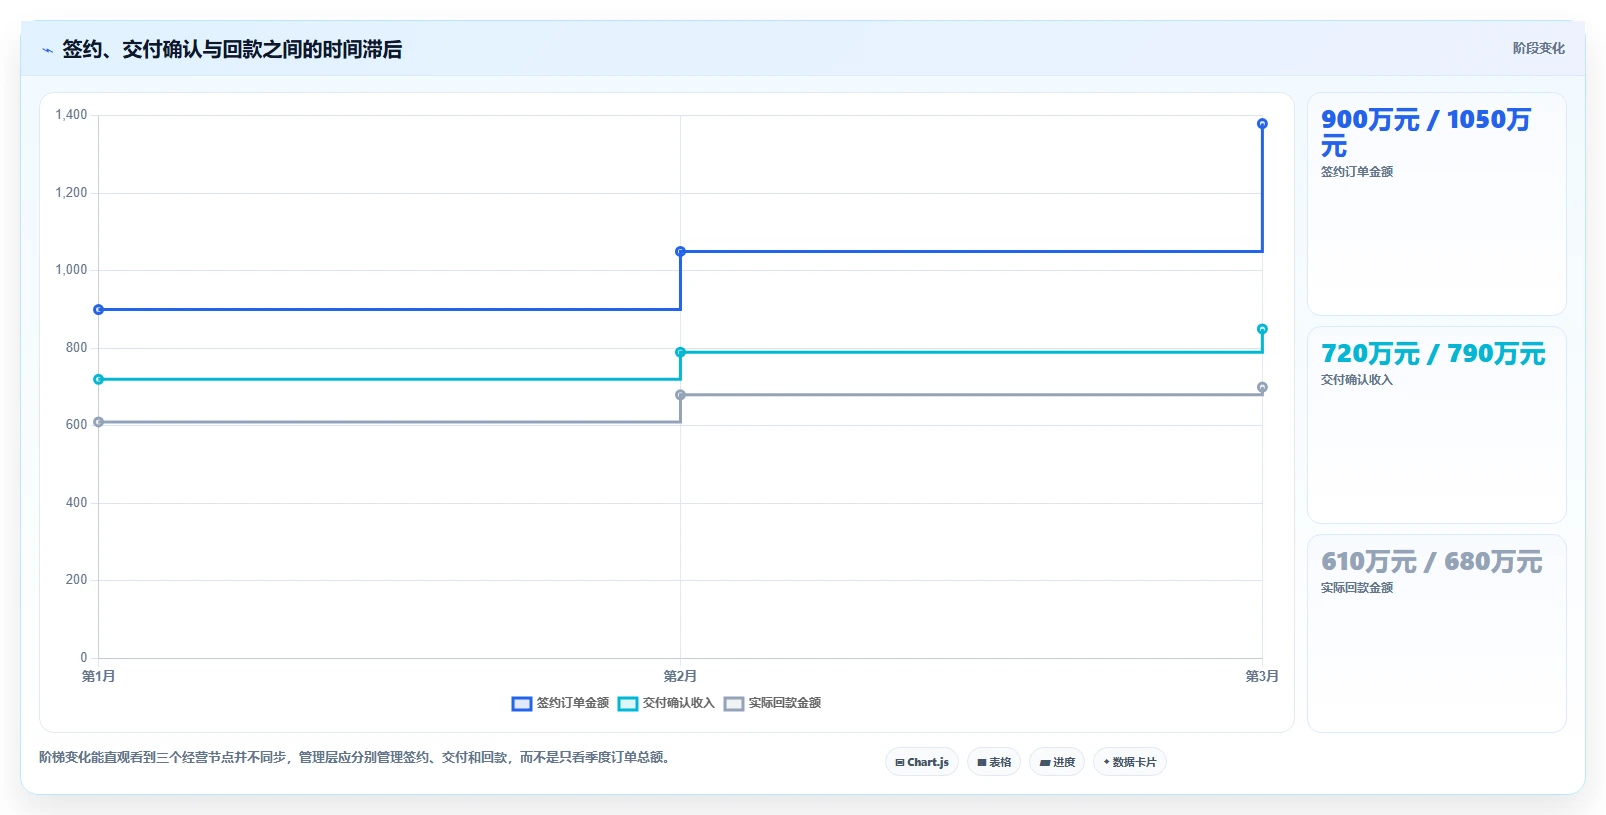This screenshot has height=815, width=1606.
Task: Toggle the 交付确认收入 legend color box
Action: coord(628,704)
